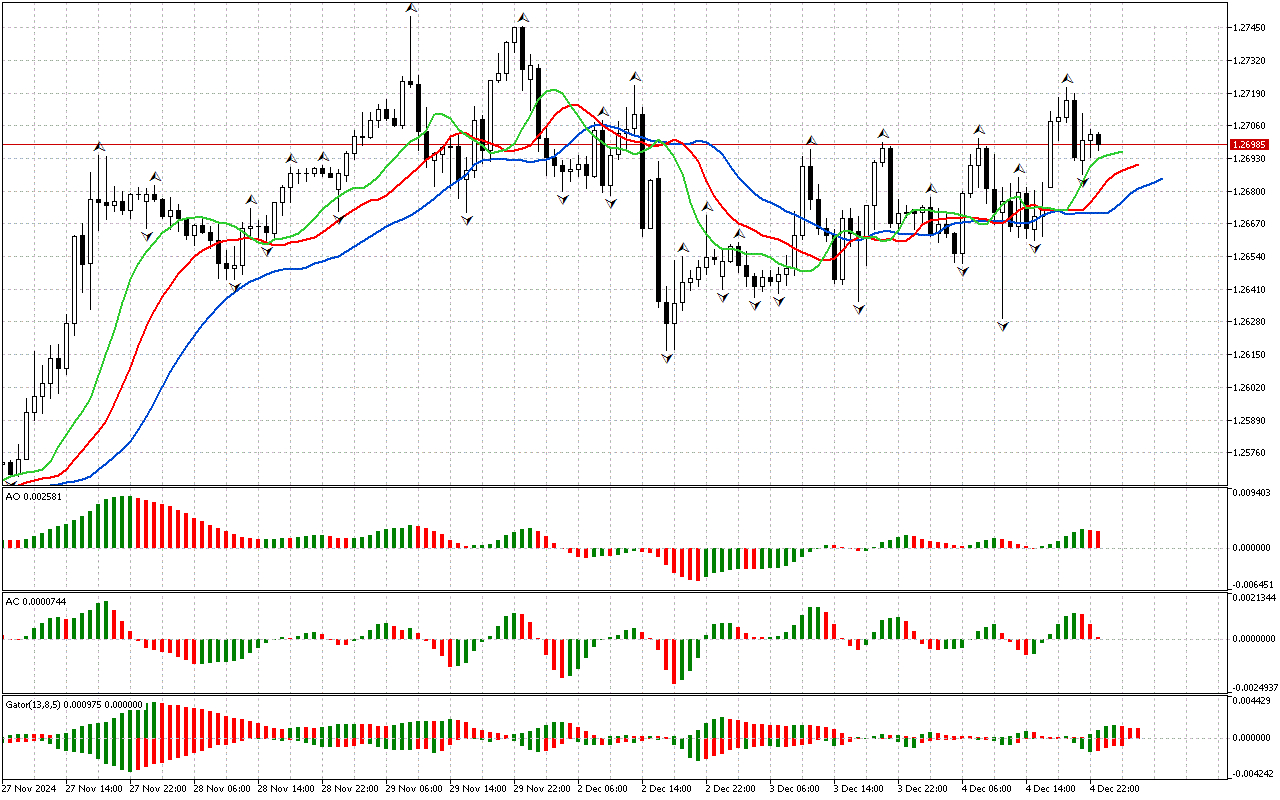This screenshot has width=1280, height=800.
Task: Click time axis label 29 Nov 14:00
Action: click(478, 788)
